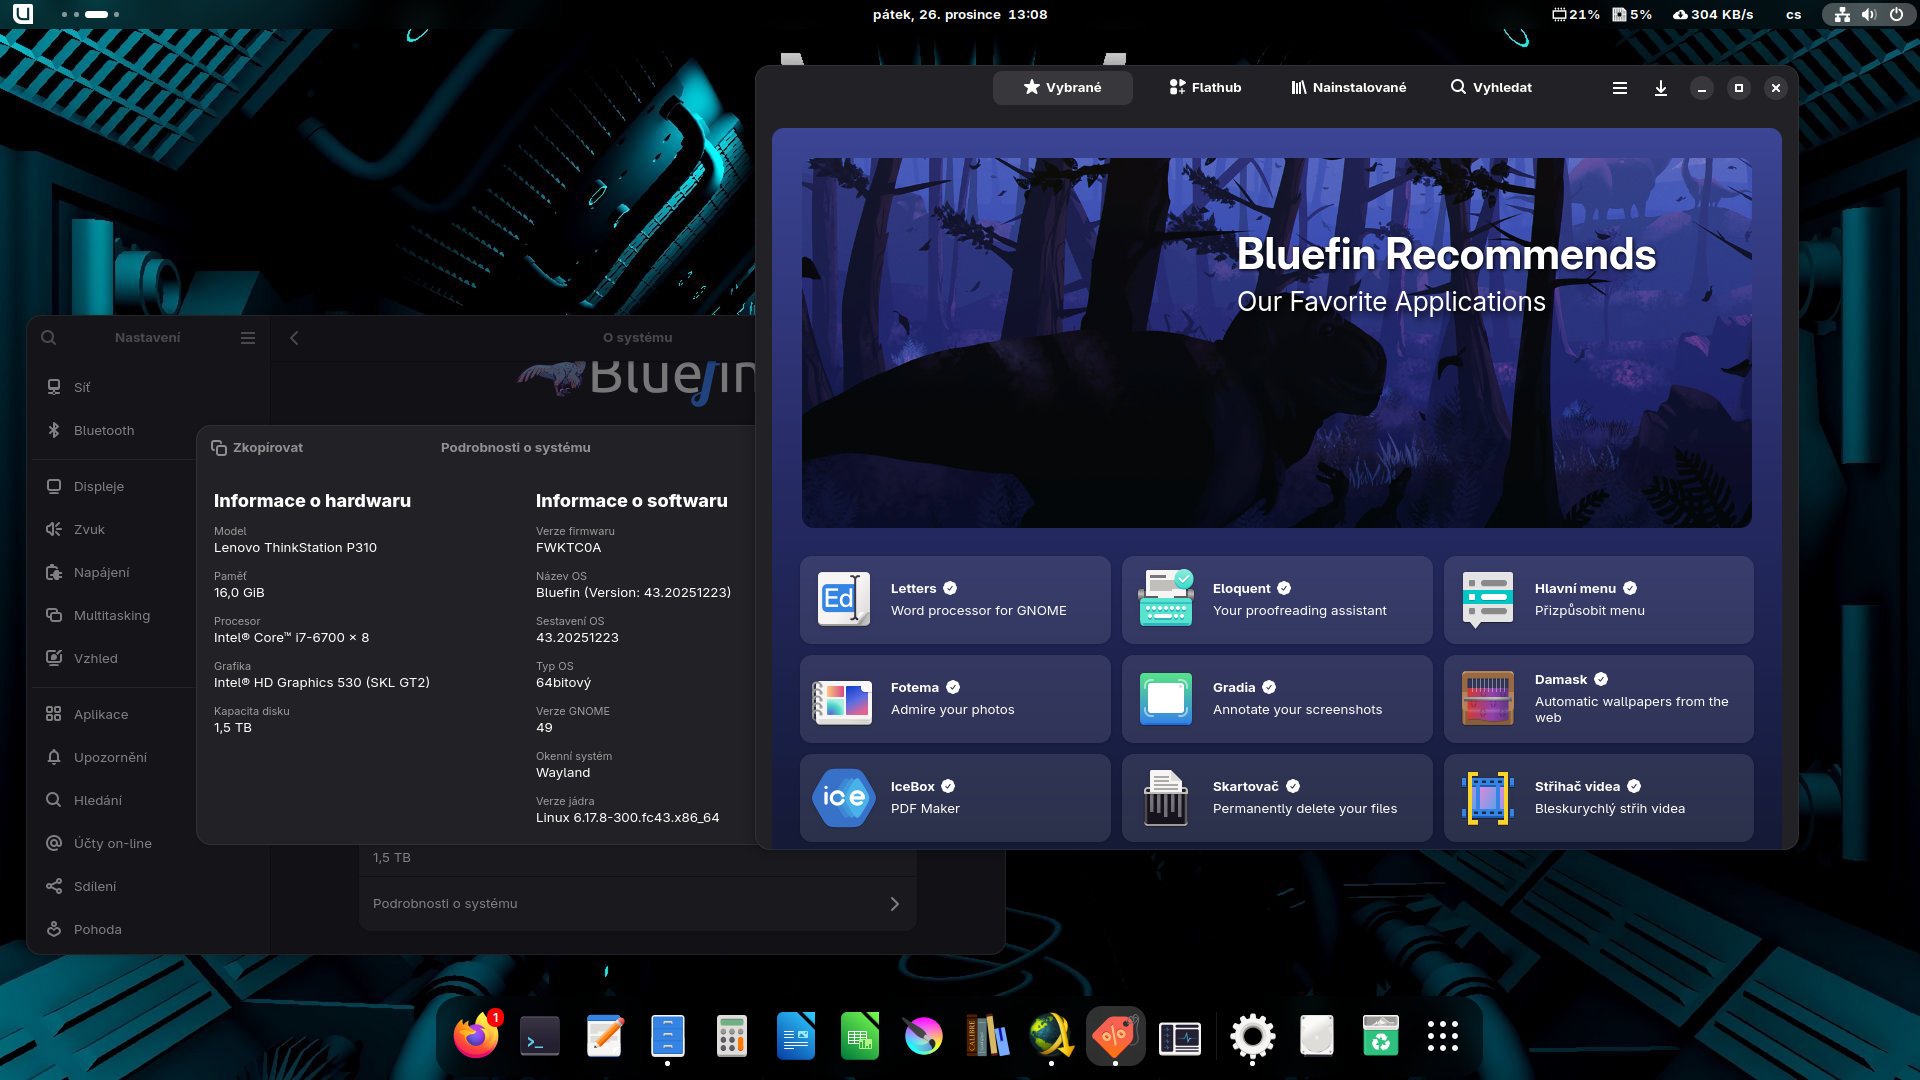Click the Zkopírovat button
Viewport: 1920px width, 1080px height.
click(257, 448)
